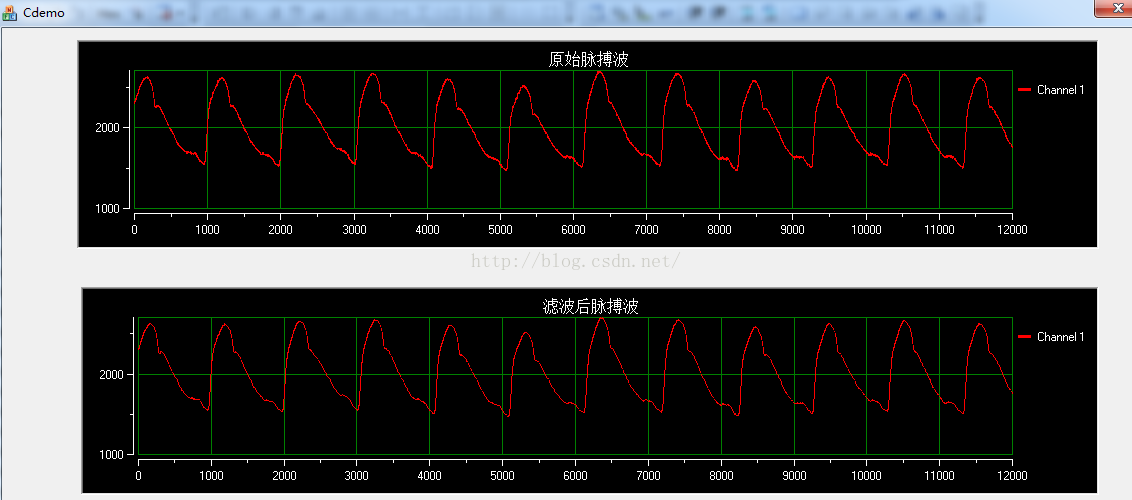Viewport: 1132px width, 500px height.
Task: Click x-axis label 12000 in 滤波后脉搏波 chart
Action: [x=1012, y=475]
